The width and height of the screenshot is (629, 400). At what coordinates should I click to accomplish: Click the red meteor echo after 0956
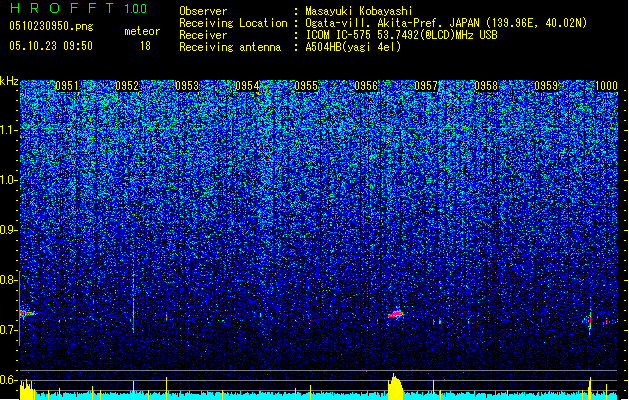pos(396,314)
